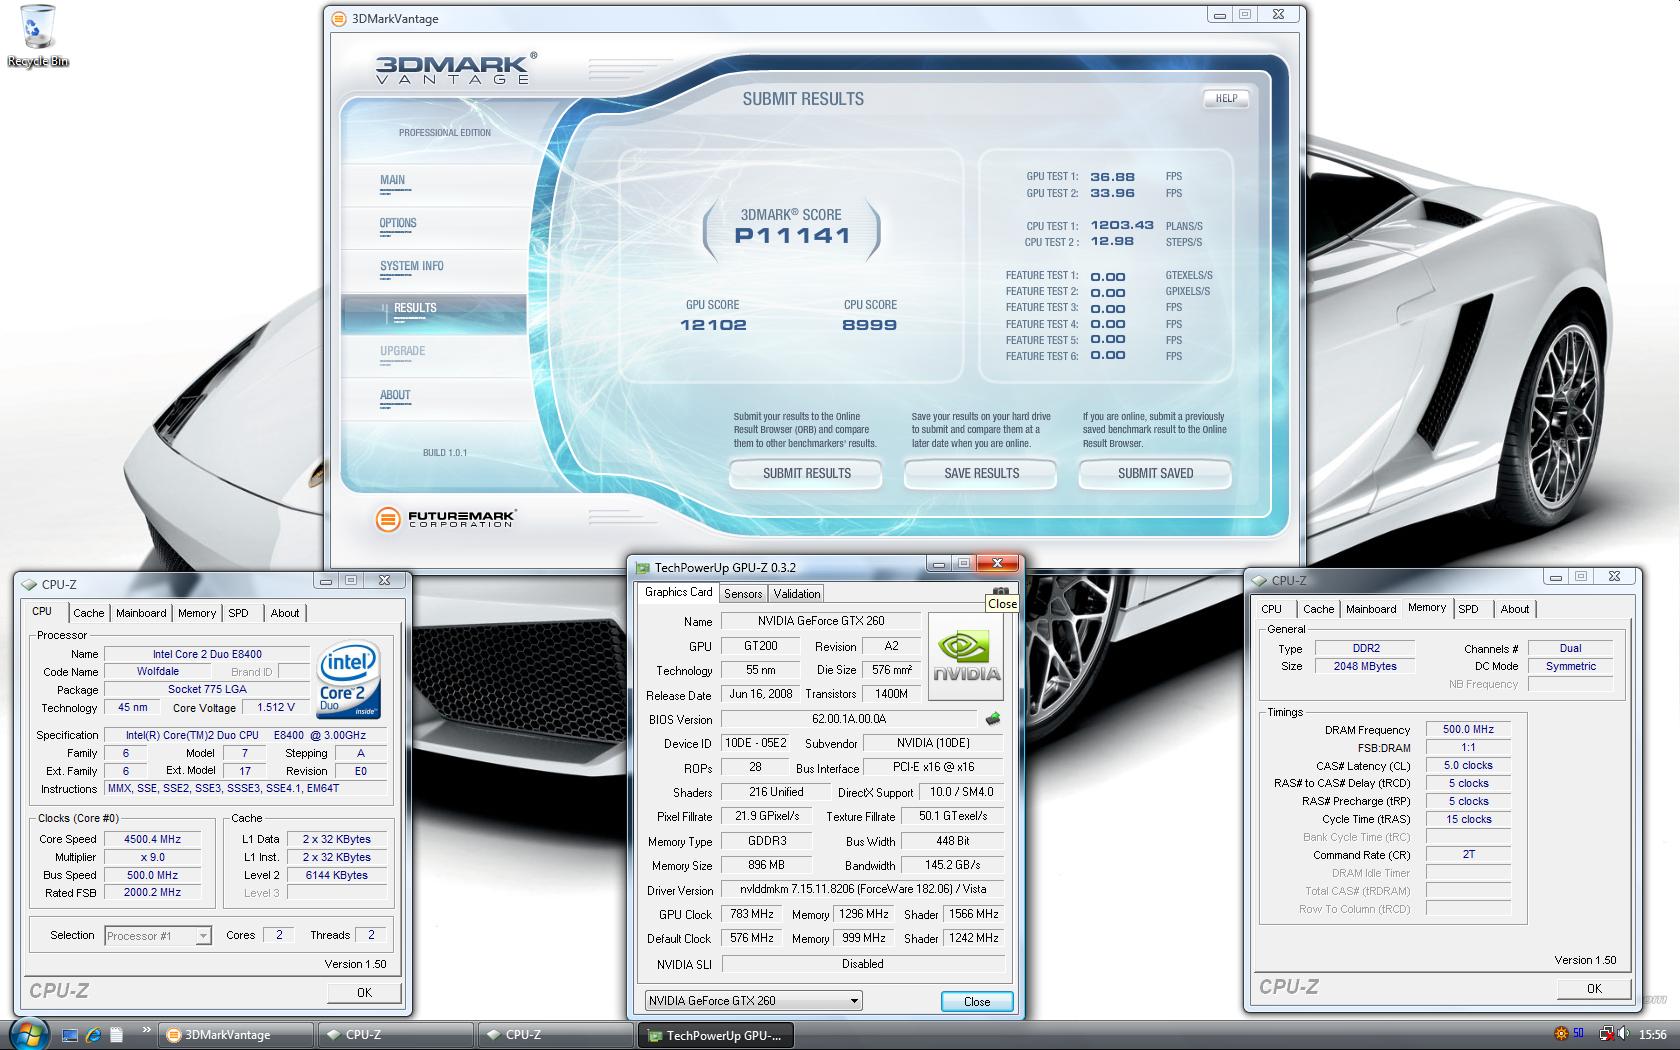Screen dimensions: 1680x1050
Task: Click Save Results button
Action: [981, 474]
